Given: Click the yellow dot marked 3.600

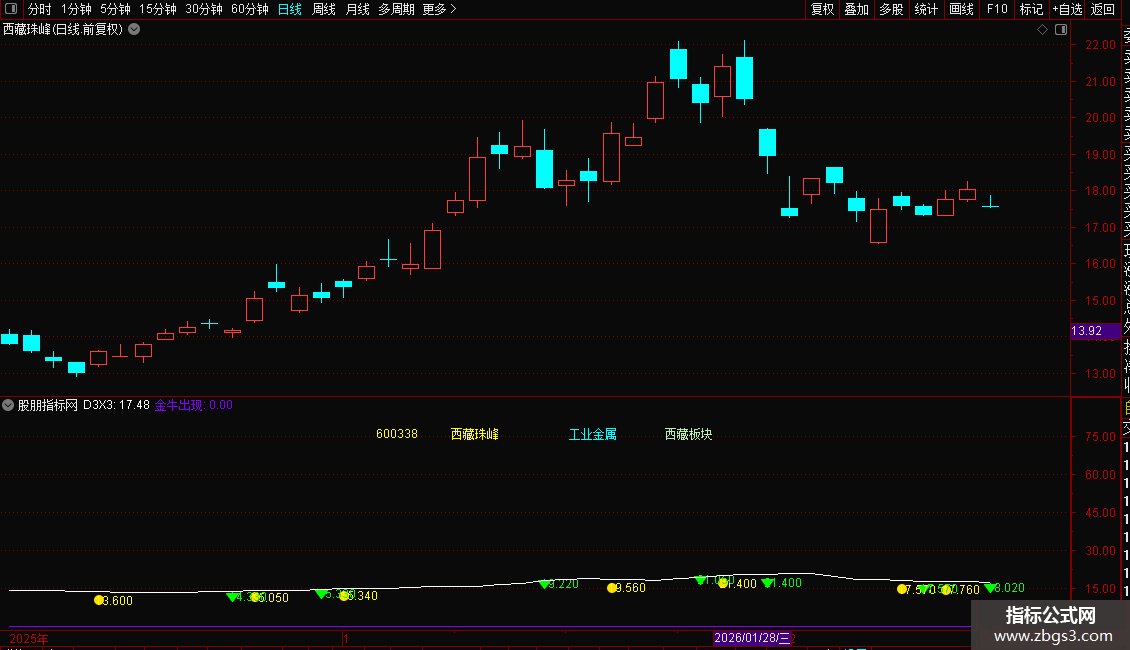Looking at the screenshot, I should pos(99,600).
